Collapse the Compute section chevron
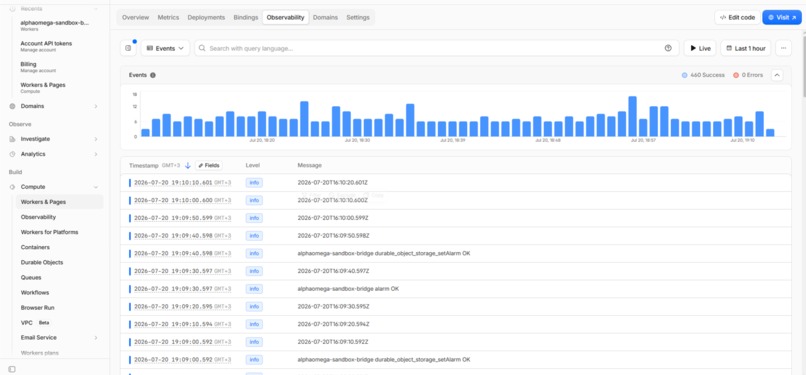The width and height of the screenshot is (806, 375). coord(96,187)
